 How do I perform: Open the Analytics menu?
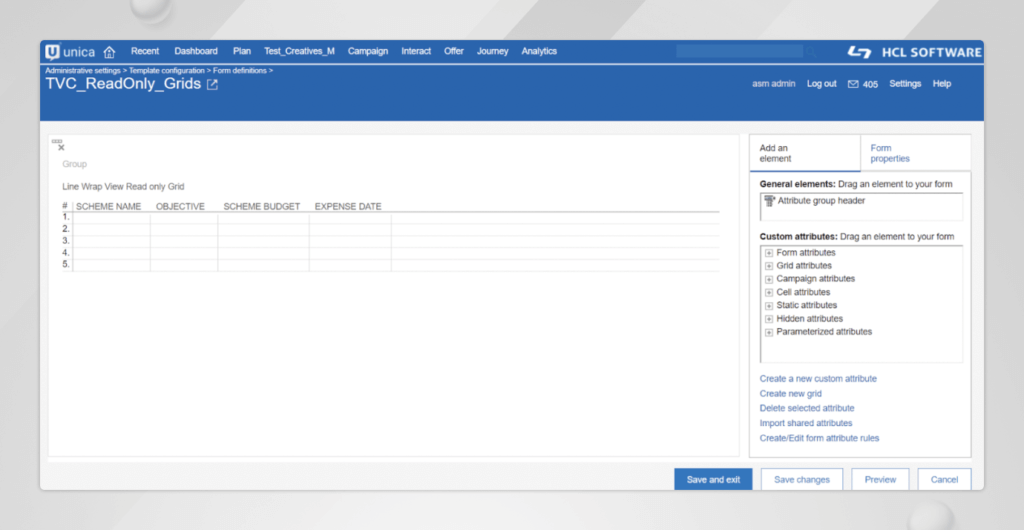[539, 51]
